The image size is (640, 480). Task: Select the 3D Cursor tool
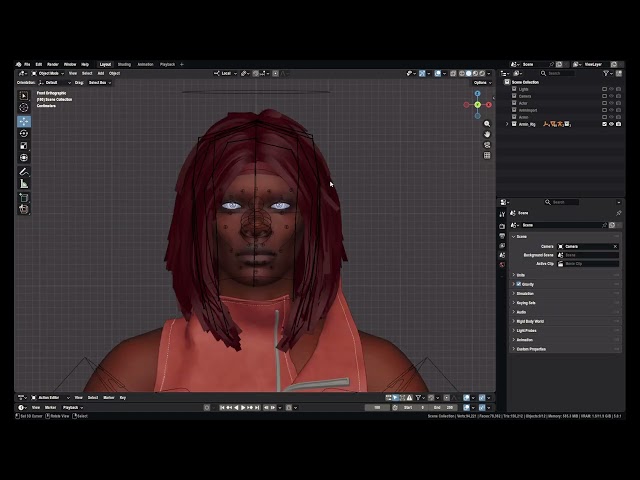(x=24, y=108)
